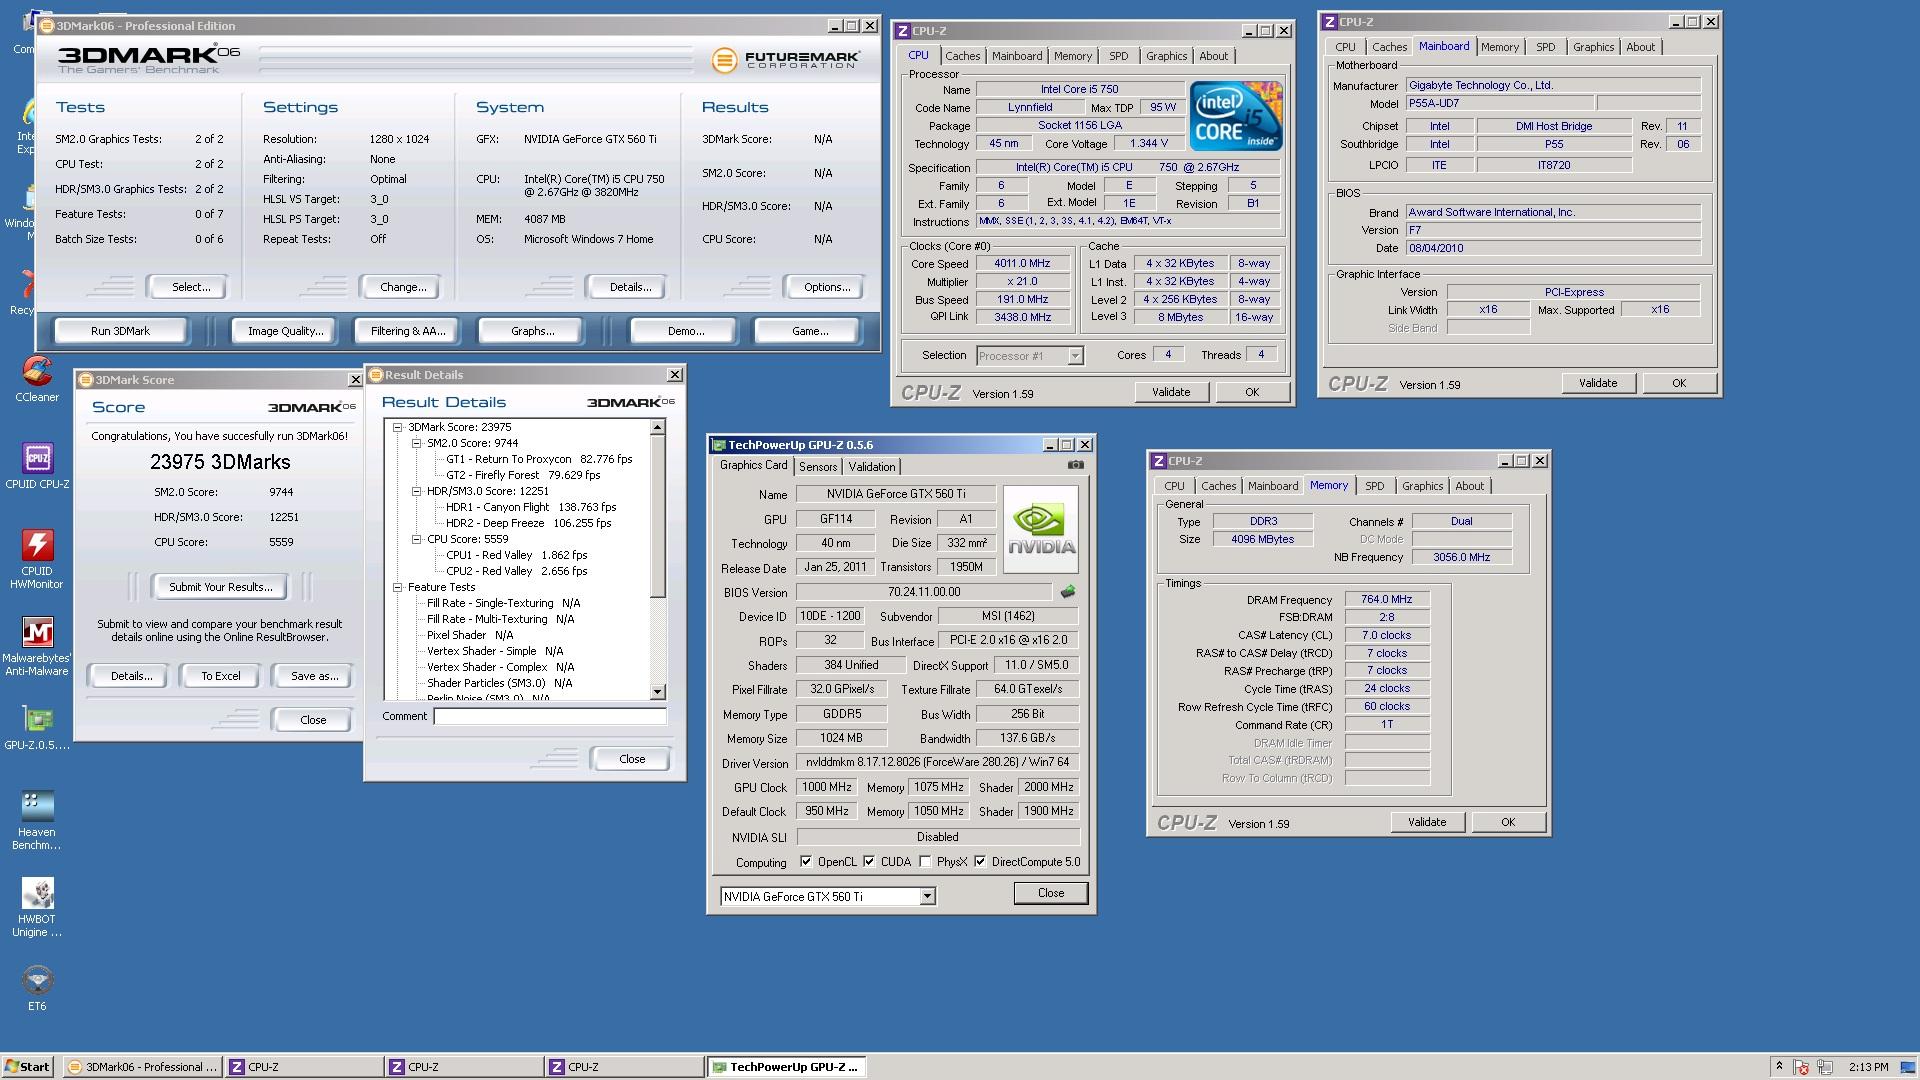Click Result Details scroll down arrow

pyautogui.click(x=657, y=692)
